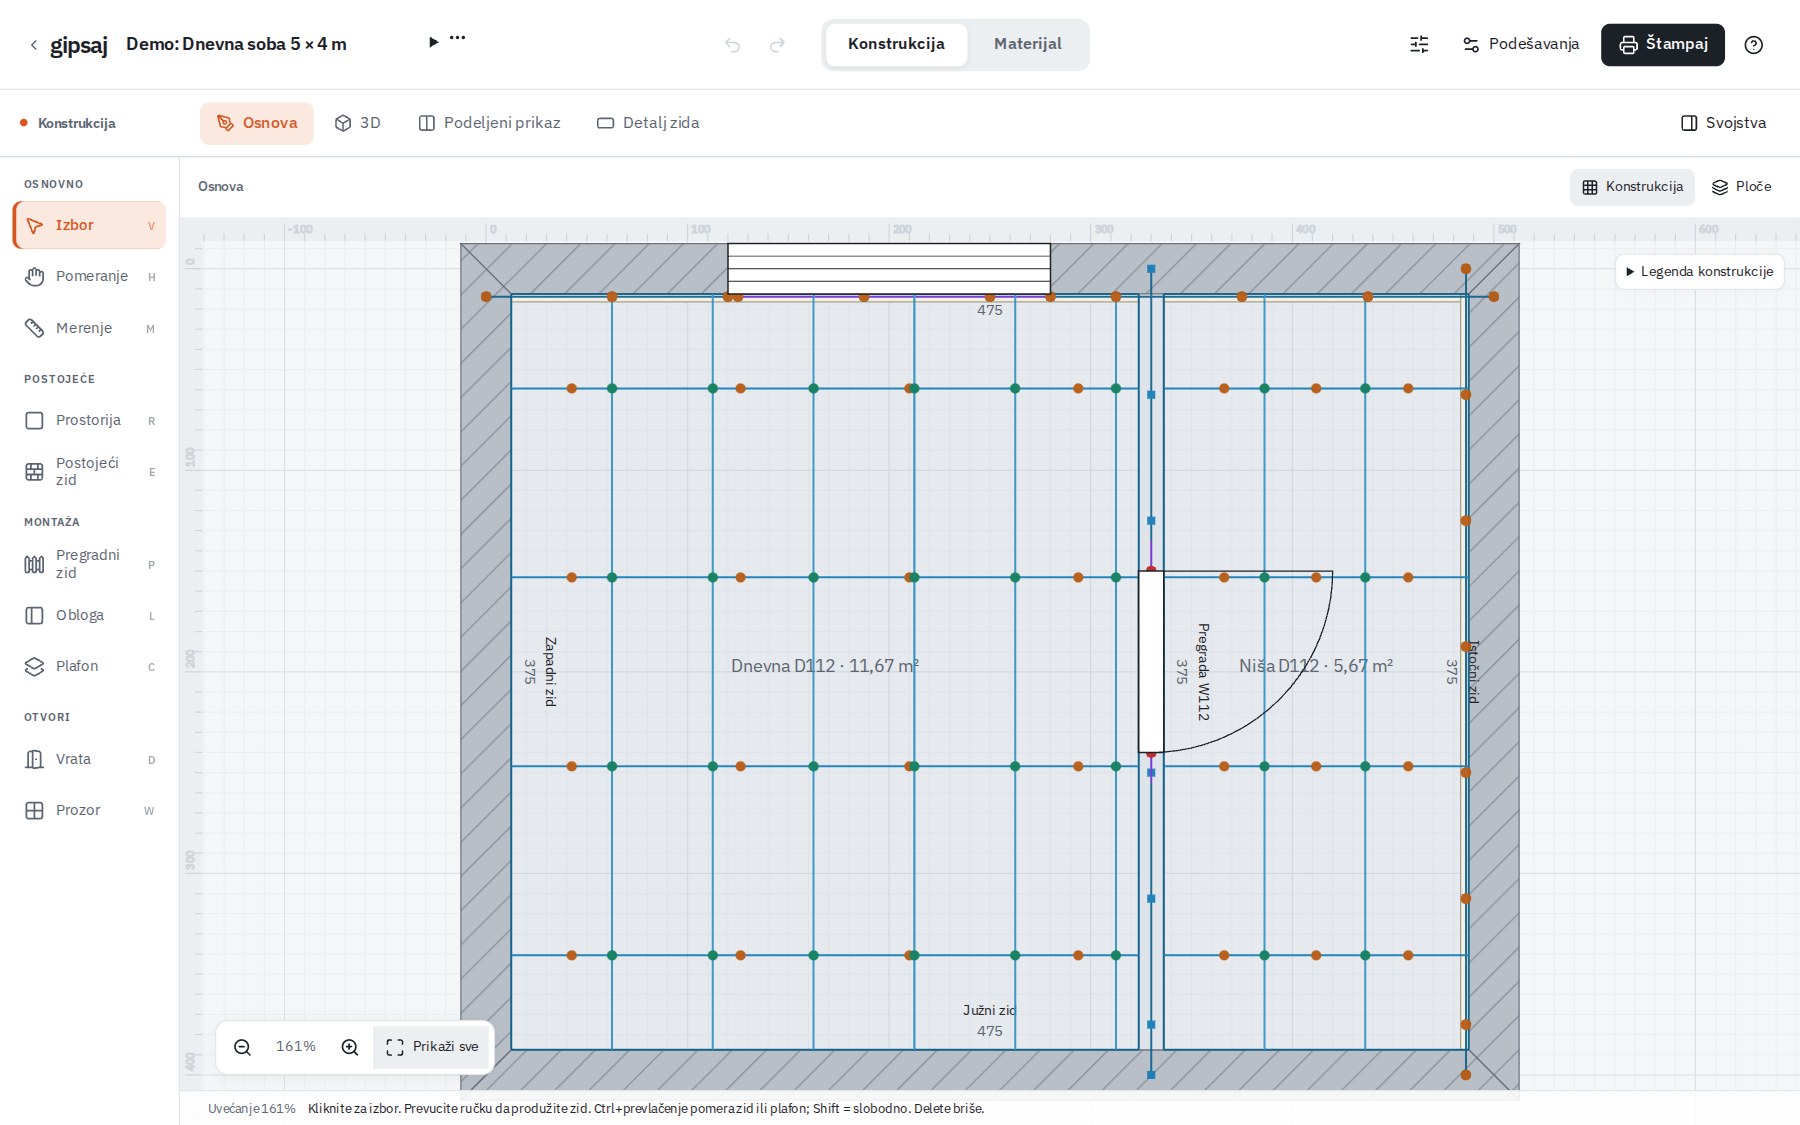
Task: Switch to the Materijal mode tab
Action: click(x=1027, y=45)
